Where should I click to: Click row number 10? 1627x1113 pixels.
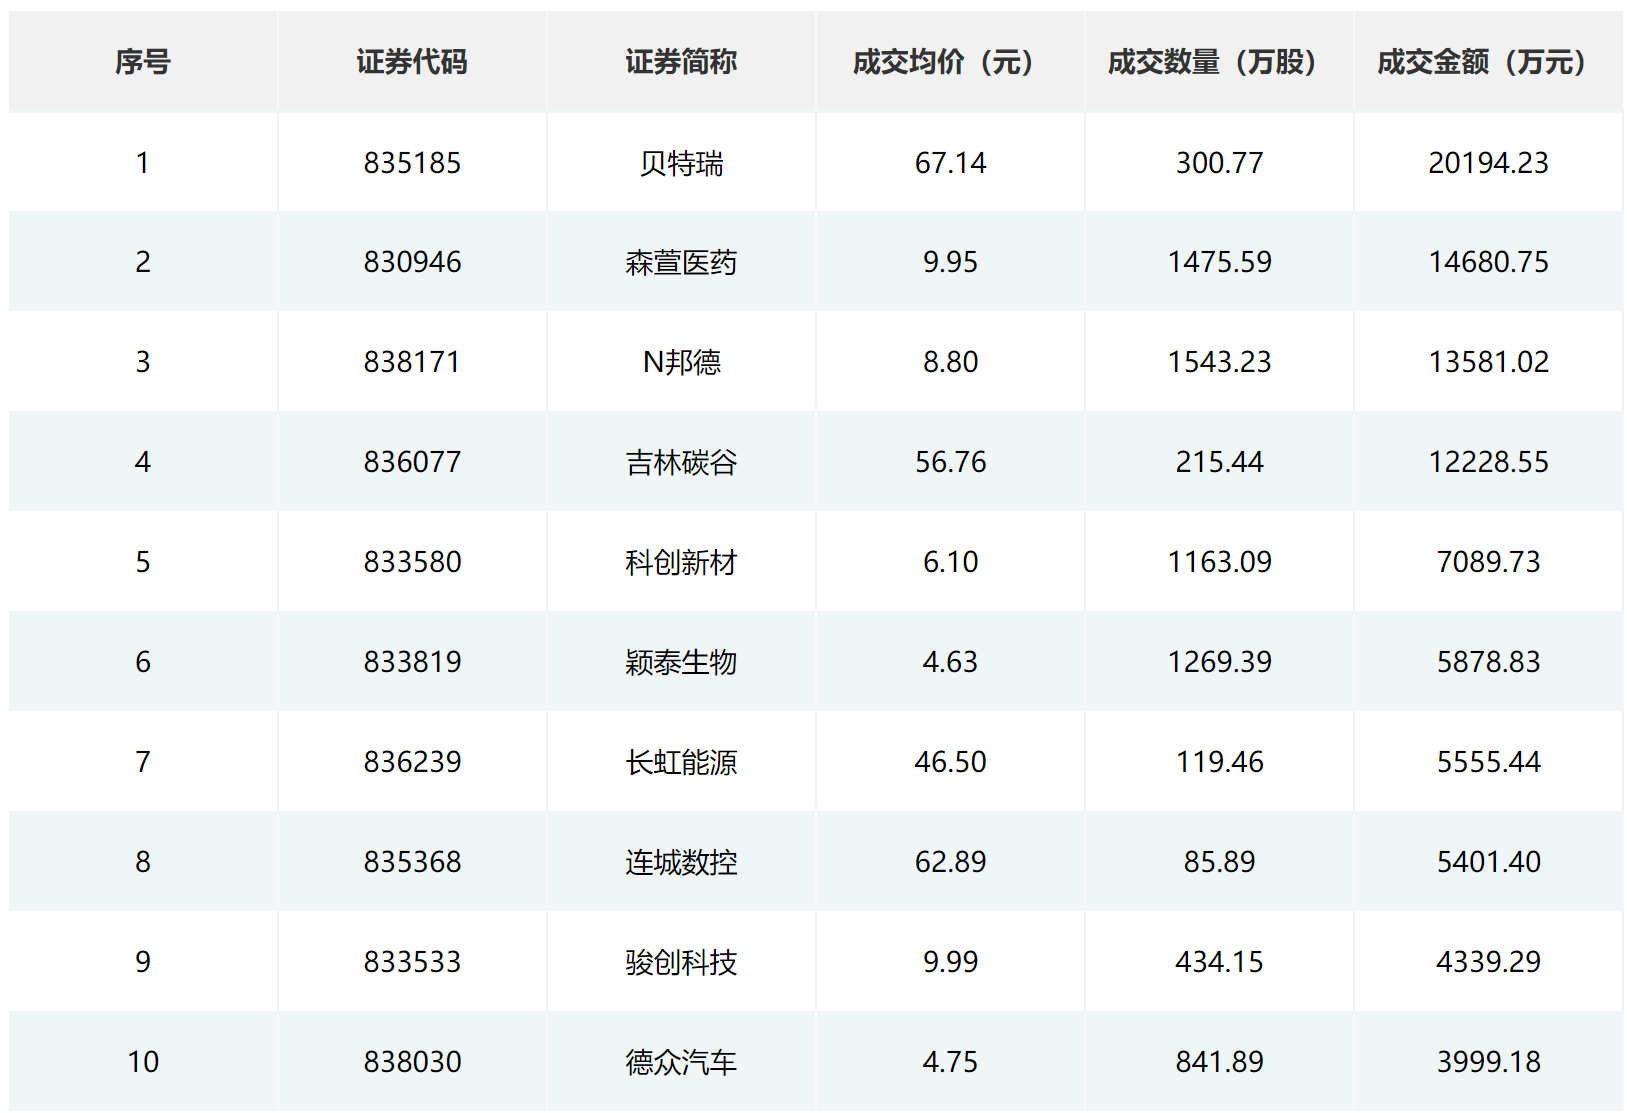[x=143, y=1062]
